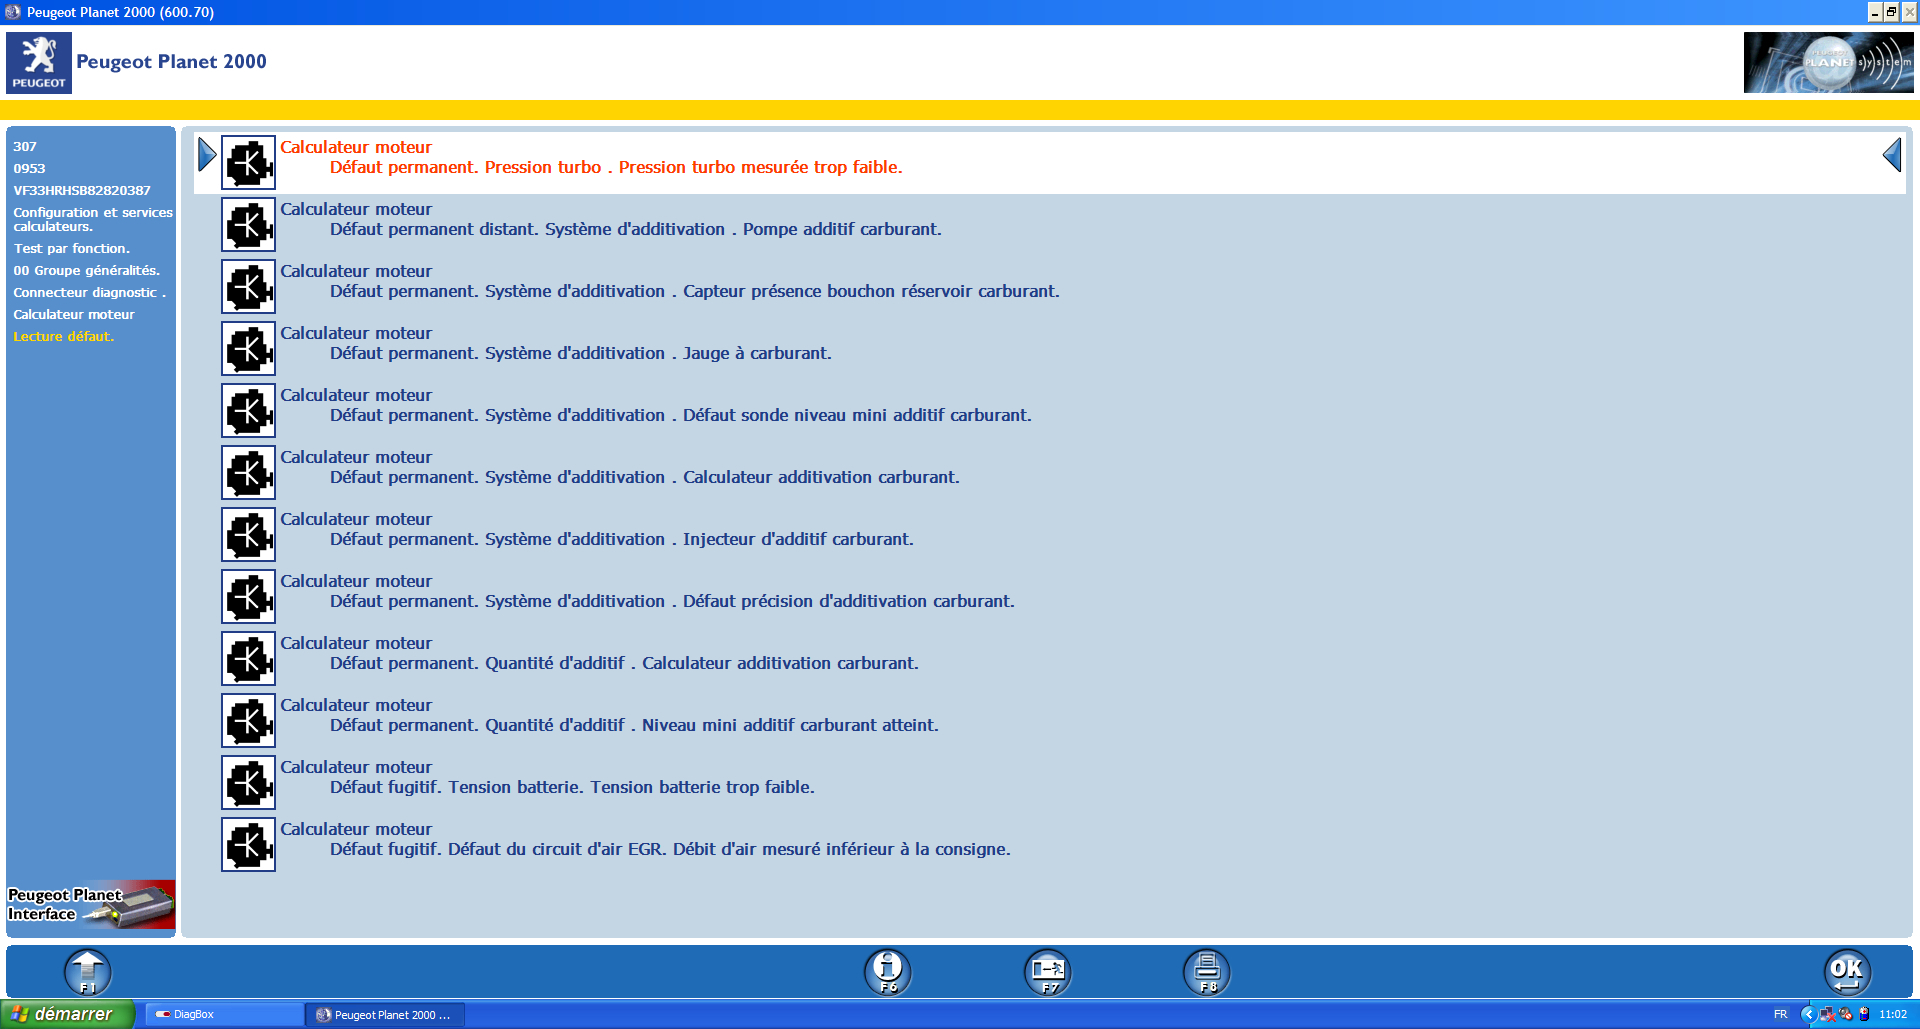Viewport: 1920px width, 1029px height.
Task: Click engine icon beside Niveau mini additif atteint fault
Action: (248, 720)
